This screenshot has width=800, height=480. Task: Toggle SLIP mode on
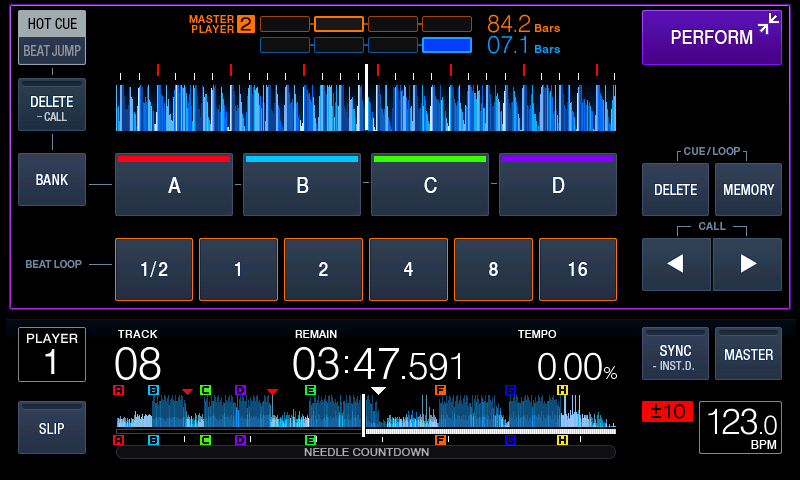click(52, 427)
